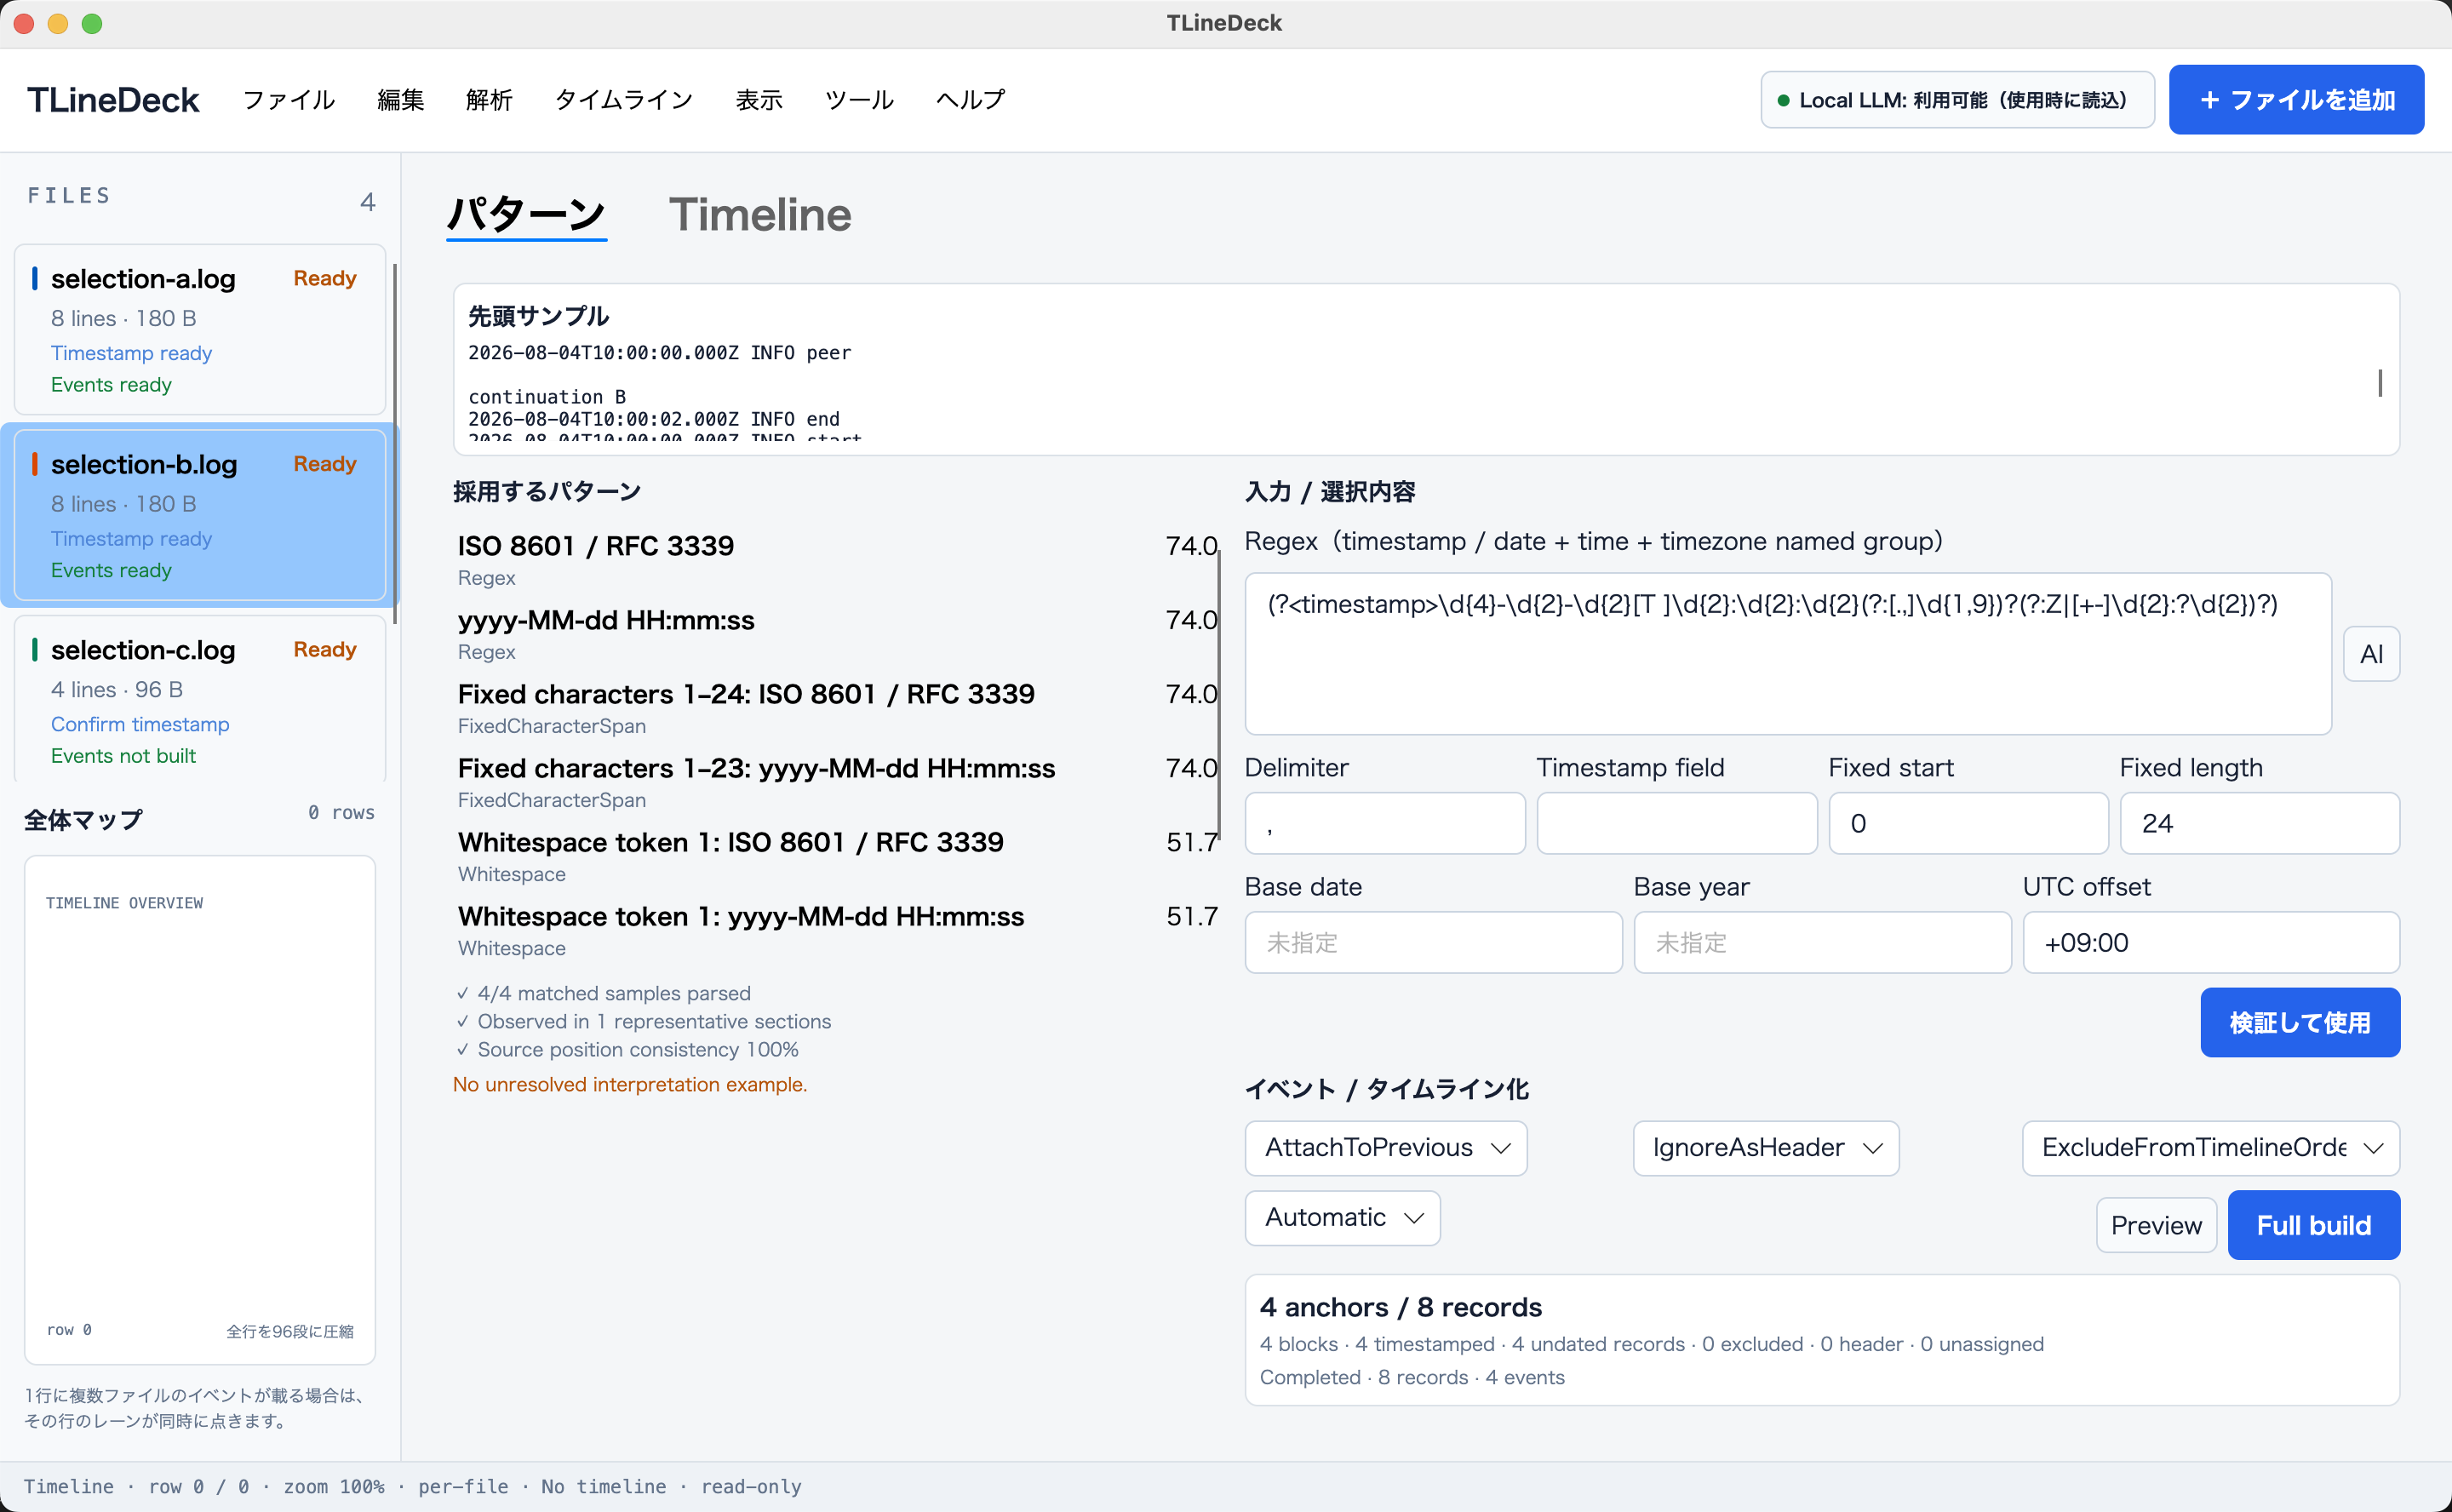The width and height of the screenshot is (2452, 1512).
Task: Click the status bar read-only entry
Action: pyautogui.click(x=751, y=1486)
